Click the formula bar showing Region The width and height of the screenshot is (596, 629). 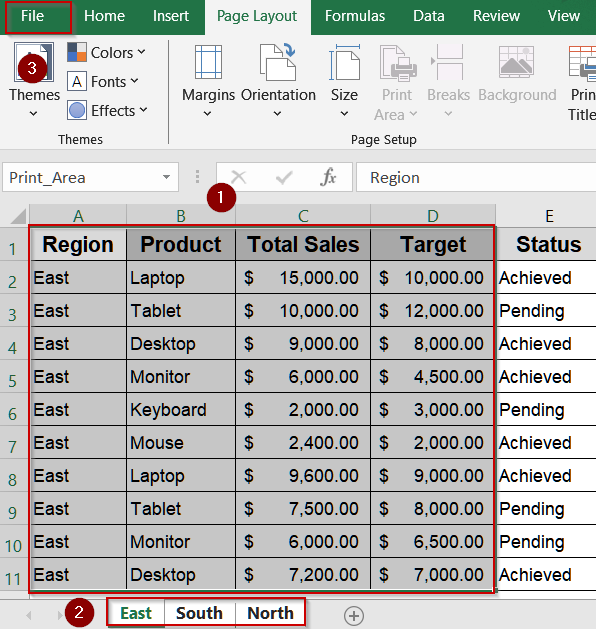(x=476, y=177)
